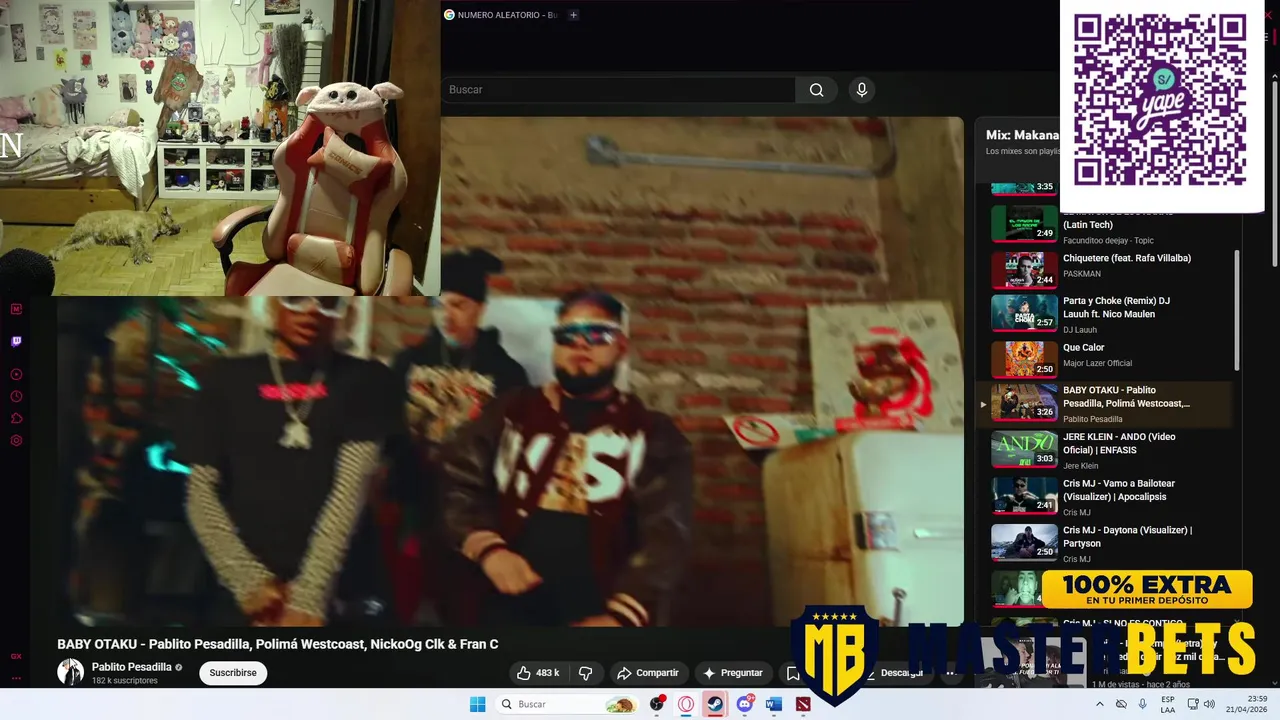Open Dota 2 red taskbar icon
Viewport: 1280px width, 720px height.
click(x=802, y=704)
